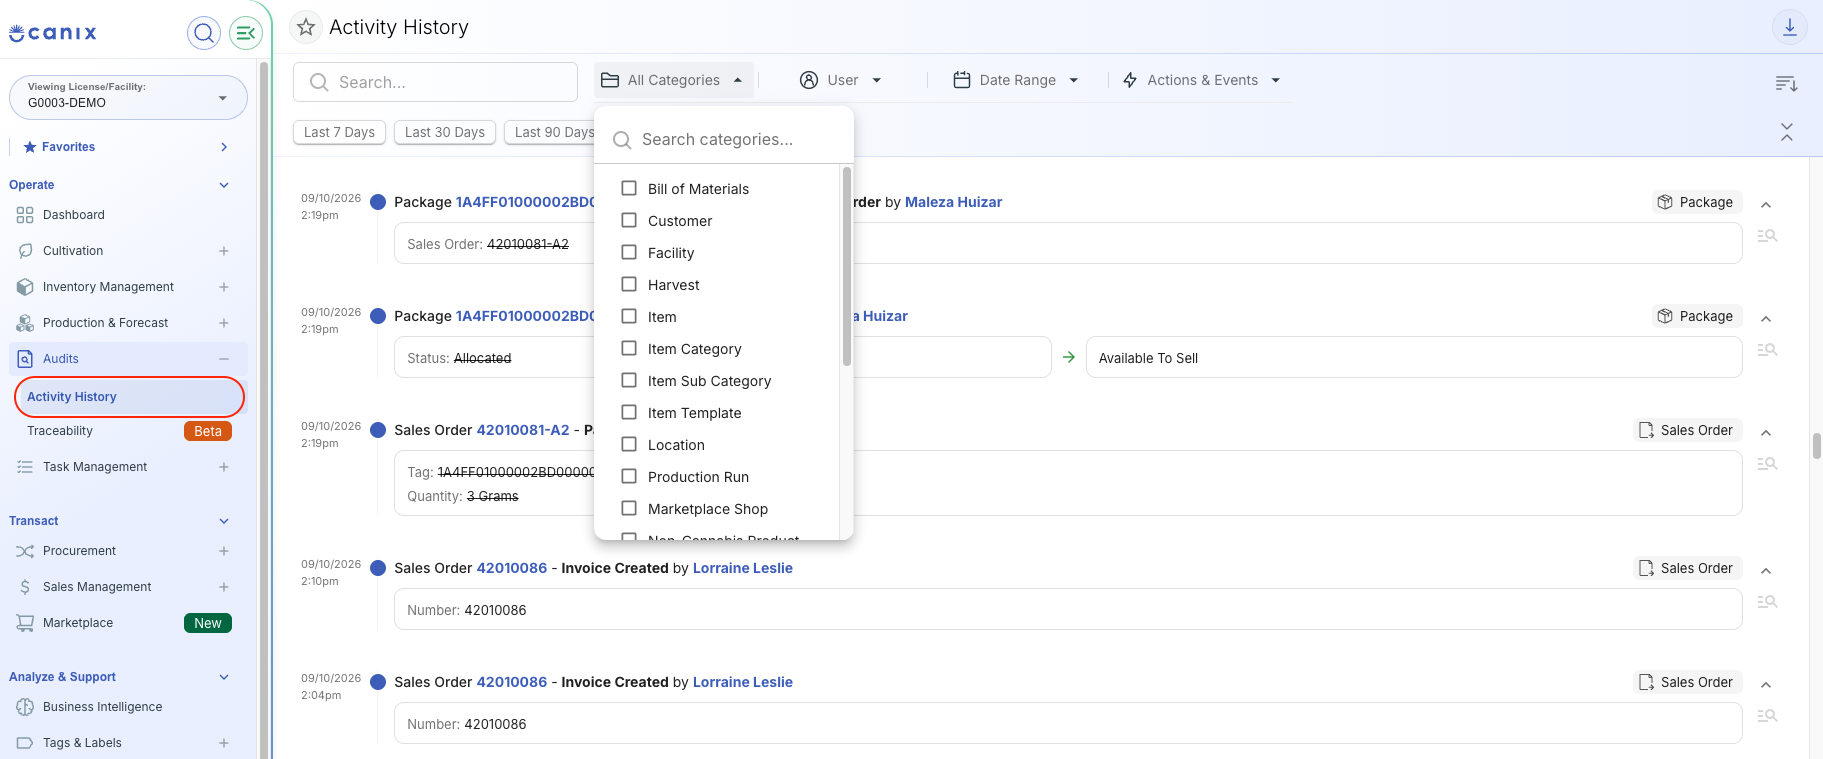The image size is (1823, 759).
Task: Open sort options icon at right of filters
Action: [x=1786, y=82]
